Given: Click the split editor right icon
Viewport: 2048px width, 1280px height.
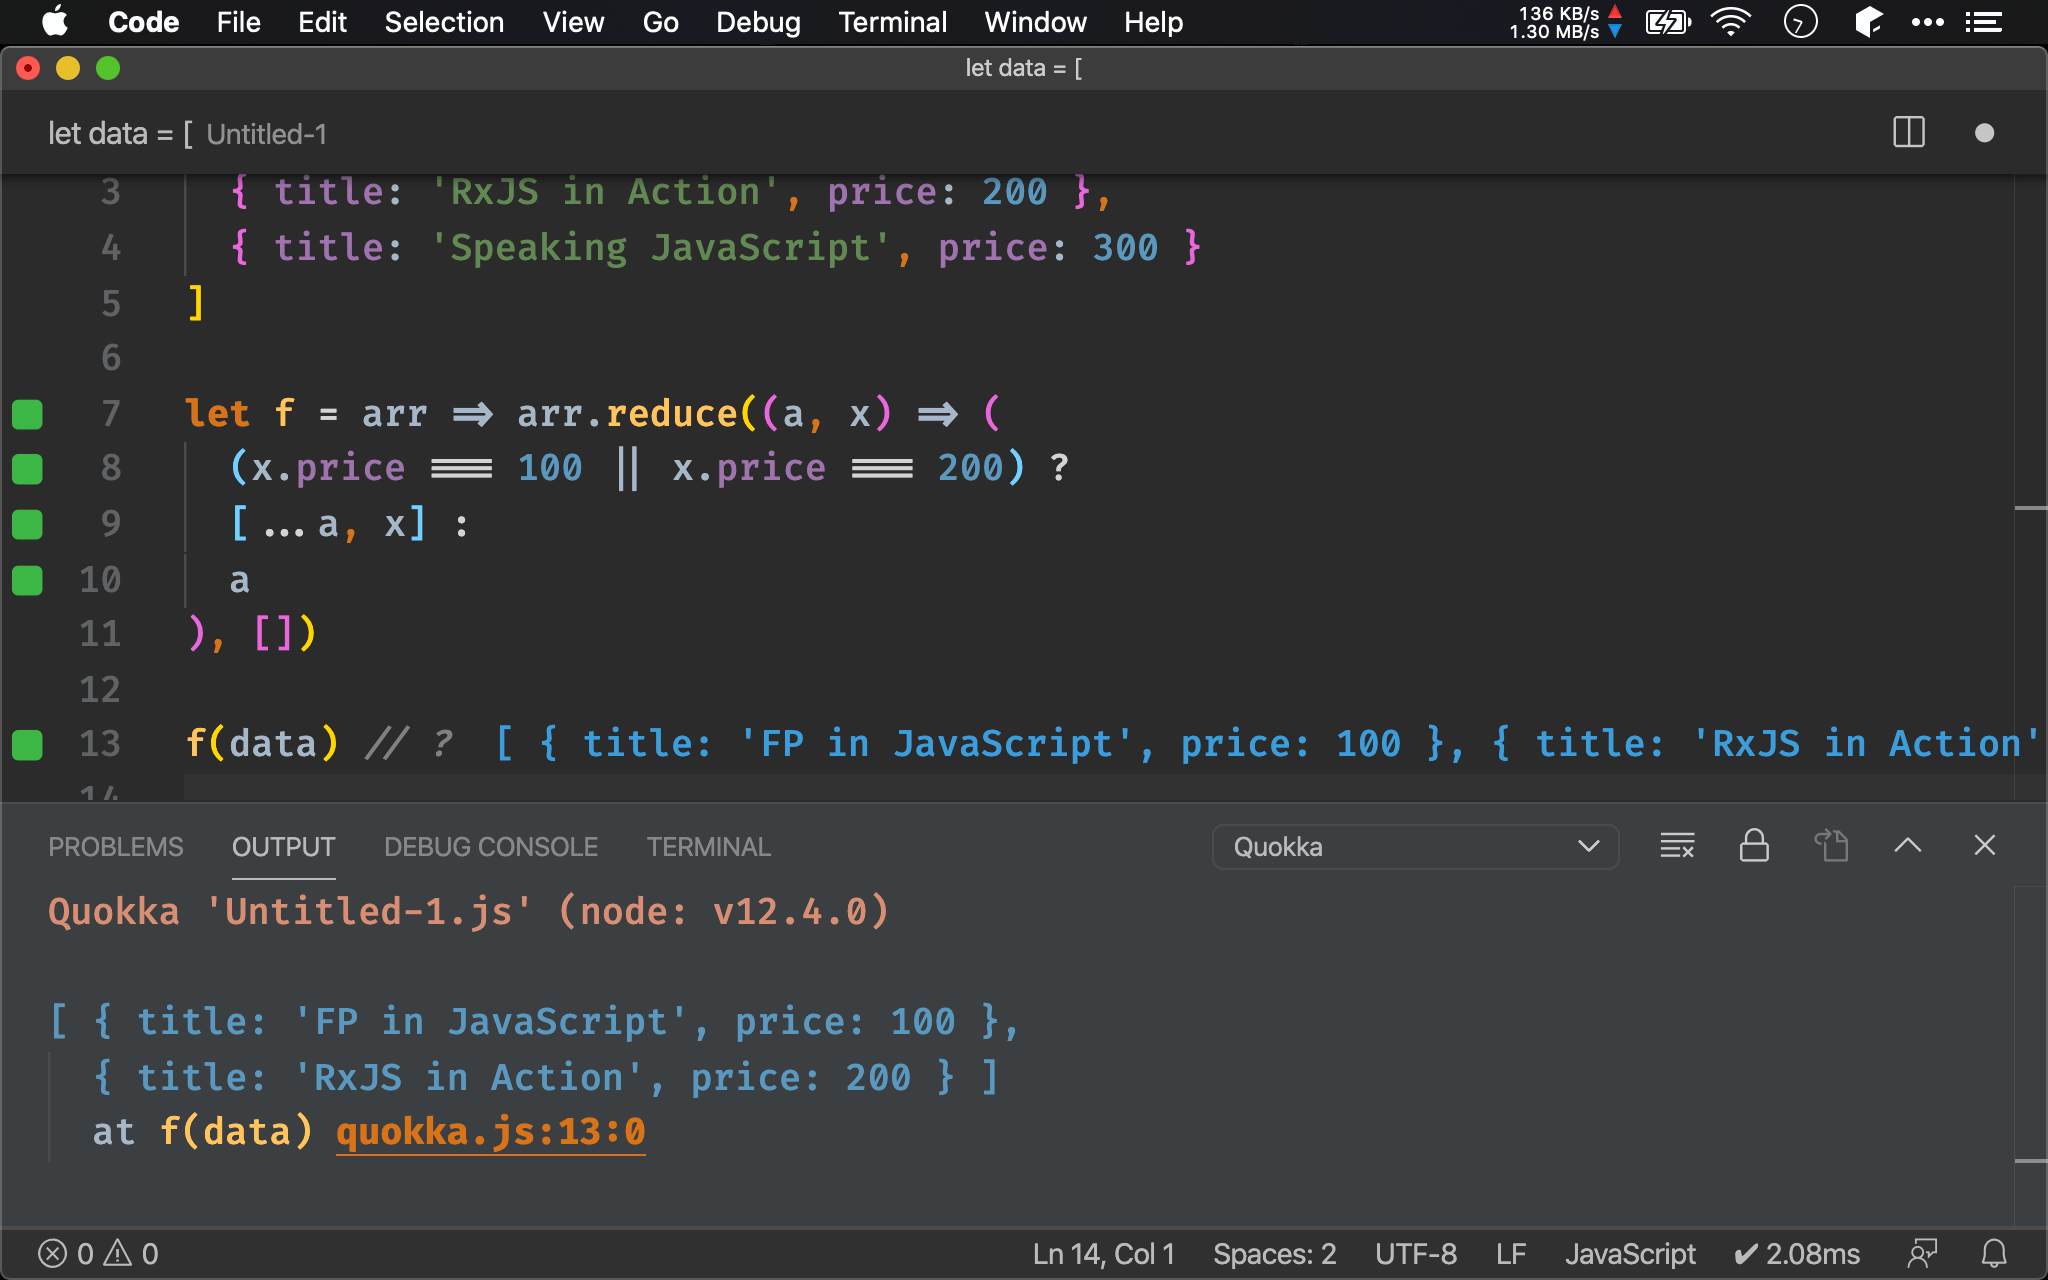Looking at the screenshot, I should (x=1909, y=132).
